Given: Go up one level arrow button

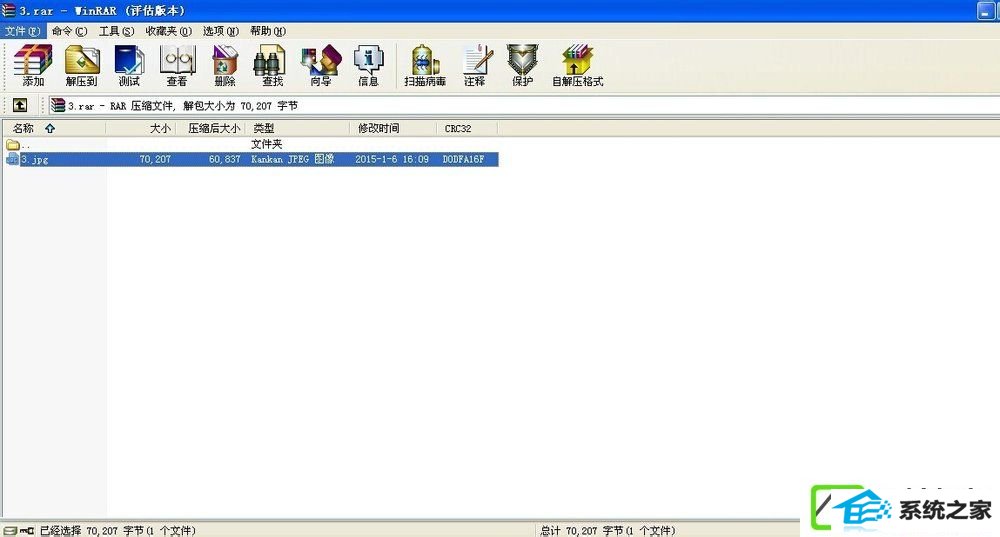Looking at the screenshot, I should point(20,105).
